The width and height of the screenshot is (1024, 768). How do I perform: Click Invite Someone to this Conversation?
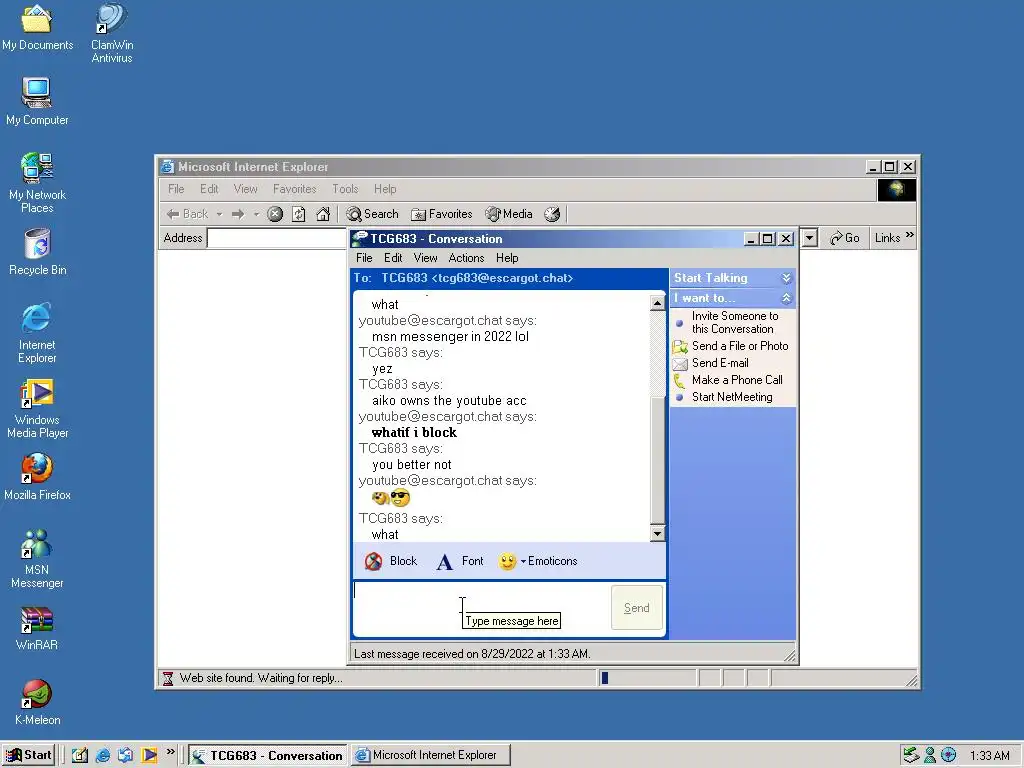click(x=735, y=323)
